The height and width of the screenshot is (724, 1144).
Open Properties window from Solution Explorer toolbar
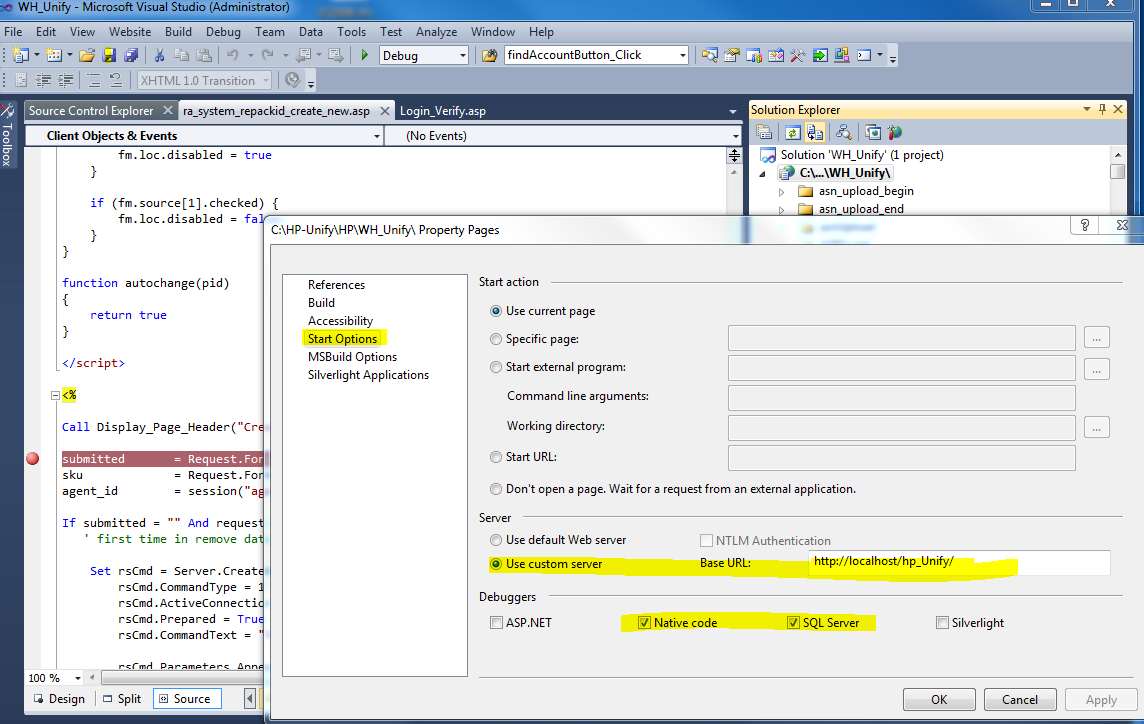click(764, 131)
